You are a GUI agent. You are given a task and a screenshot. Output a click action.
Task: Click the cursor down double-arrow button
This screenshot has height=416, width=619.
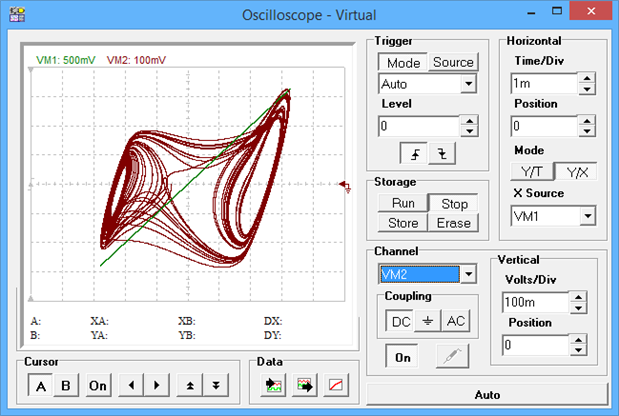pyautogui.click(x=216, y=385)
